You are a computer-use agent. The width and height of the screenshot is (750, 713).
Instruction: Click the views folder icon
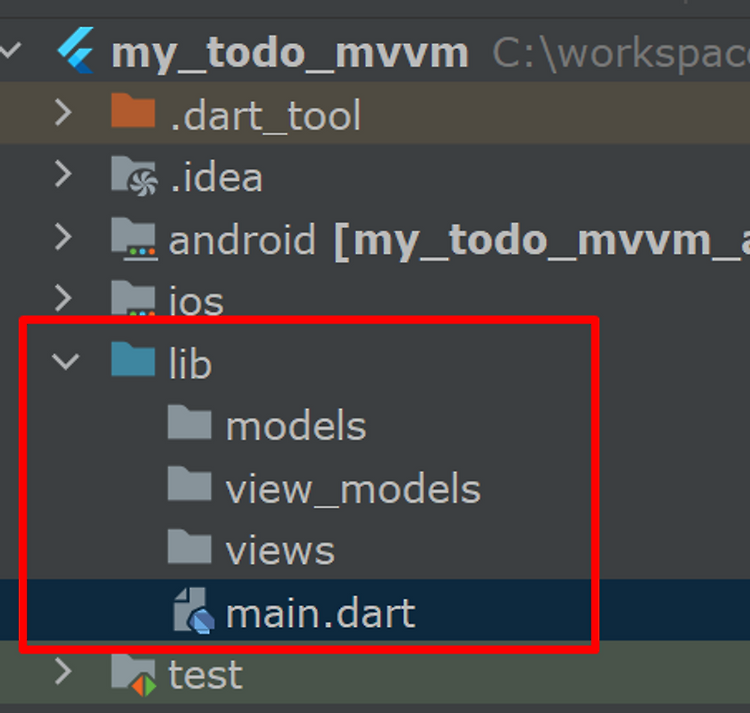coord(189,546)
